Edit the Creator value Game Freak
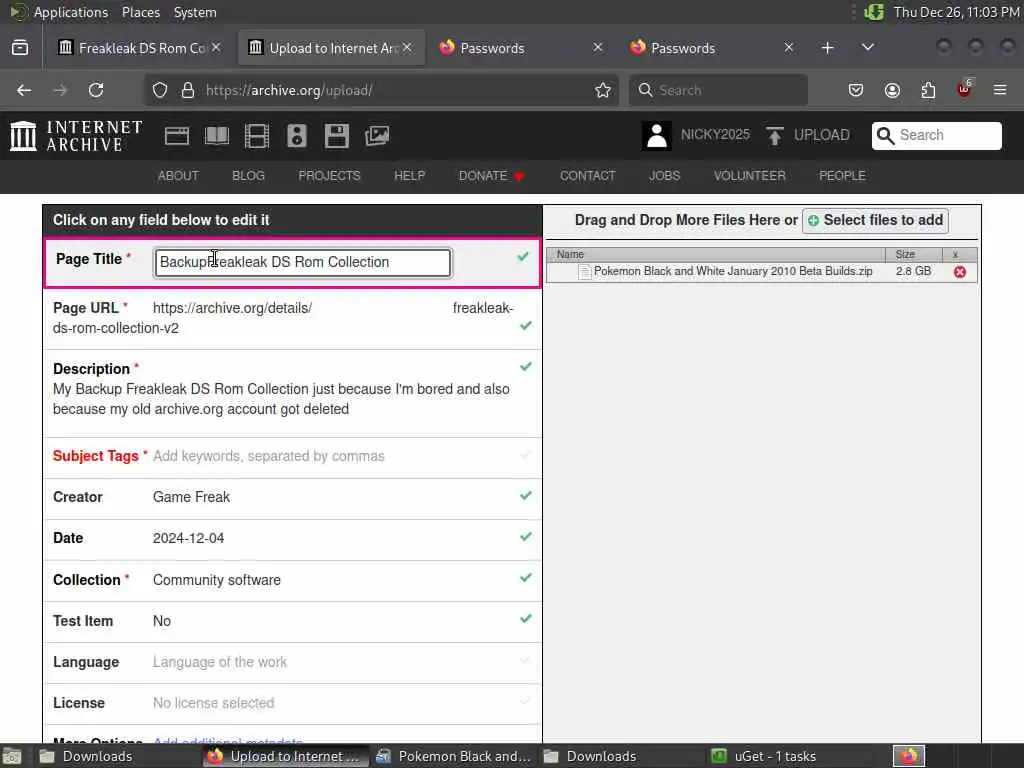Screen dimensions: 1024x768 click(191, 497)
